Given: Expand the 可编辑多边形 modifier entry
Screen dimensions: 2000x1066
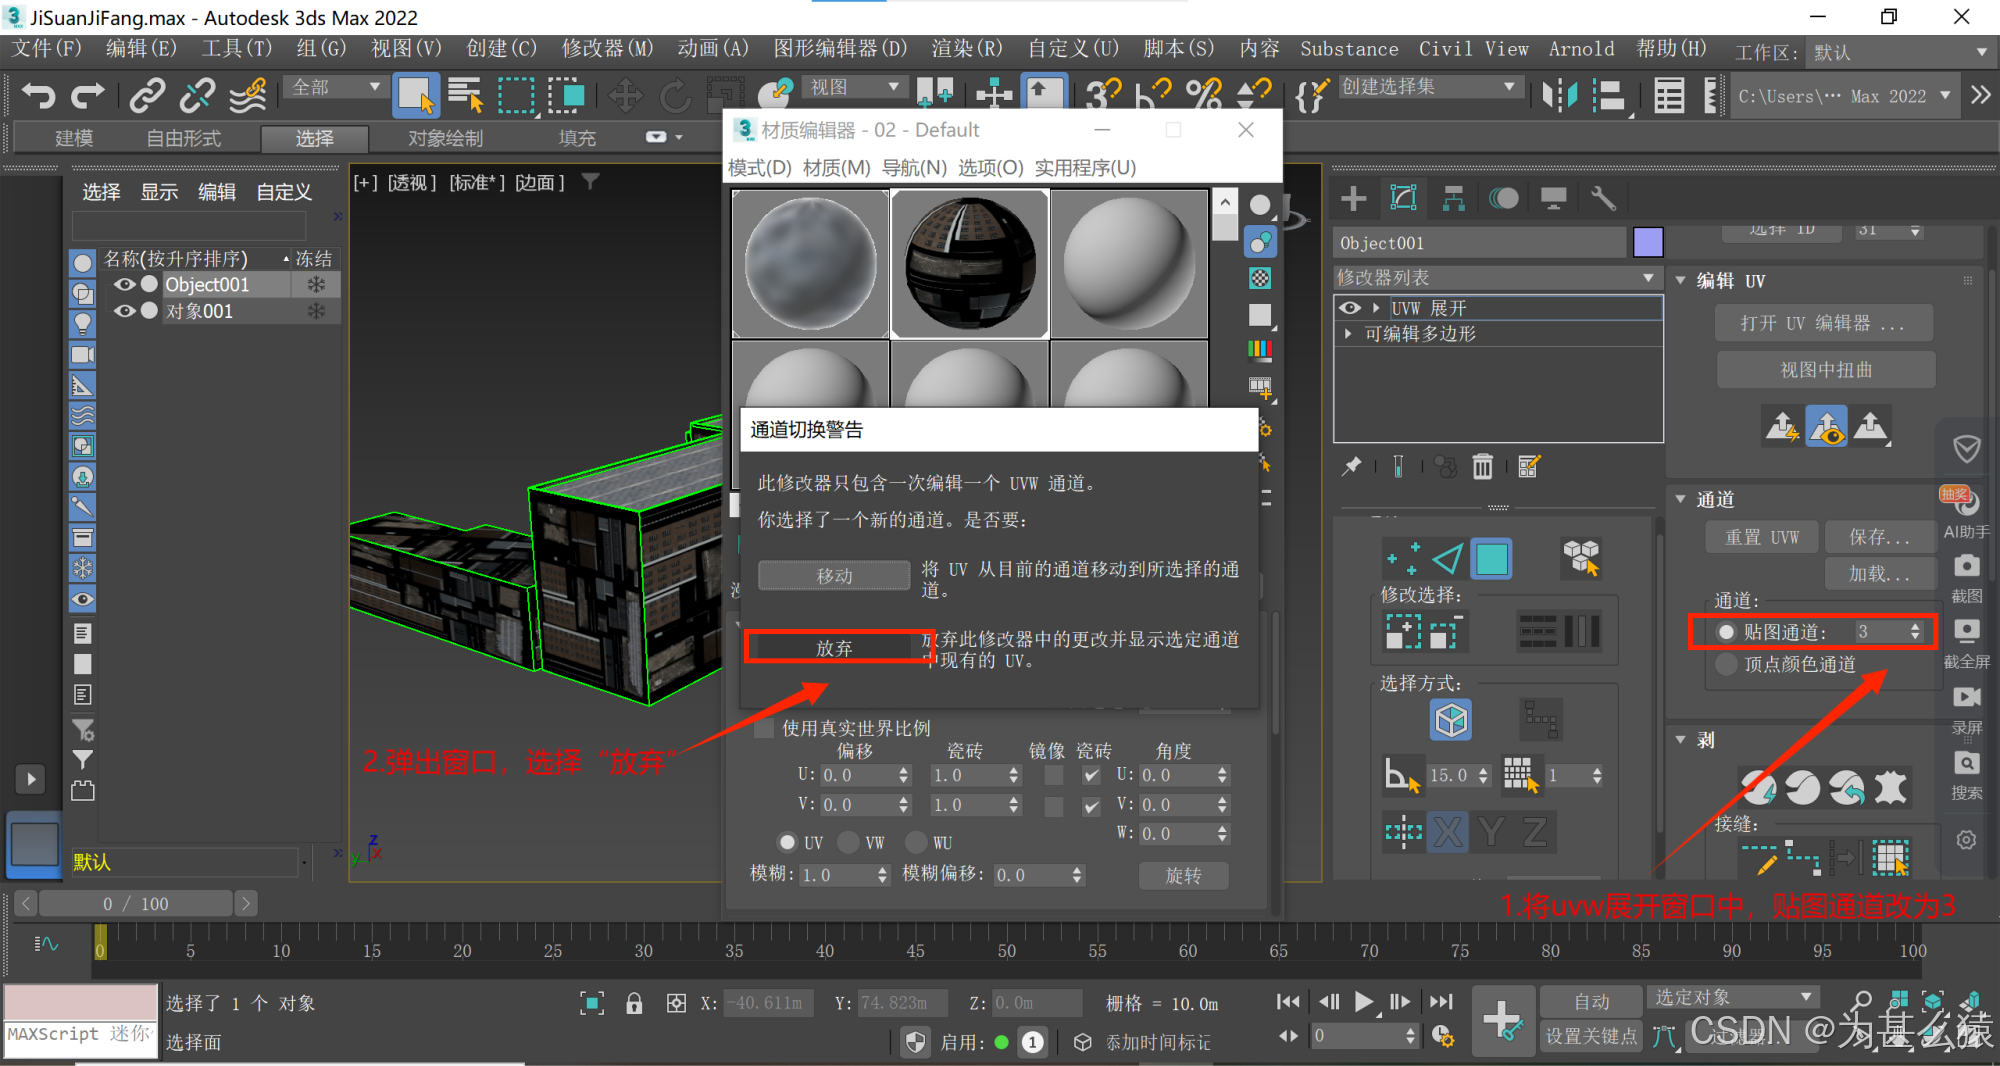Looking at the screenshot, I should [1348, 334].
